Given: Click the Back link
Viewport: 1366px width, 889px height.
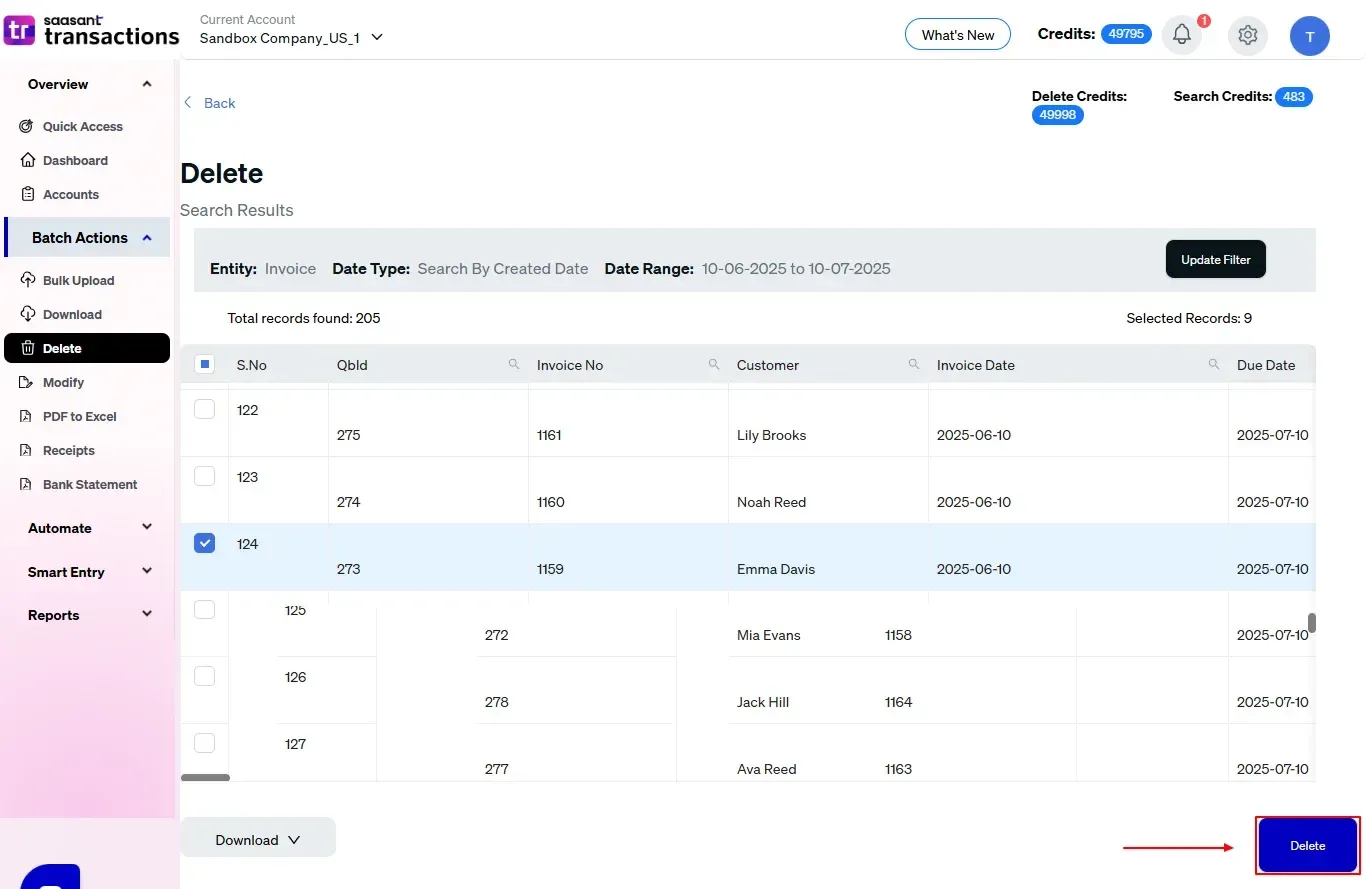Looking at the screenshot, I should pyautogui.click(x=219, y=103).
